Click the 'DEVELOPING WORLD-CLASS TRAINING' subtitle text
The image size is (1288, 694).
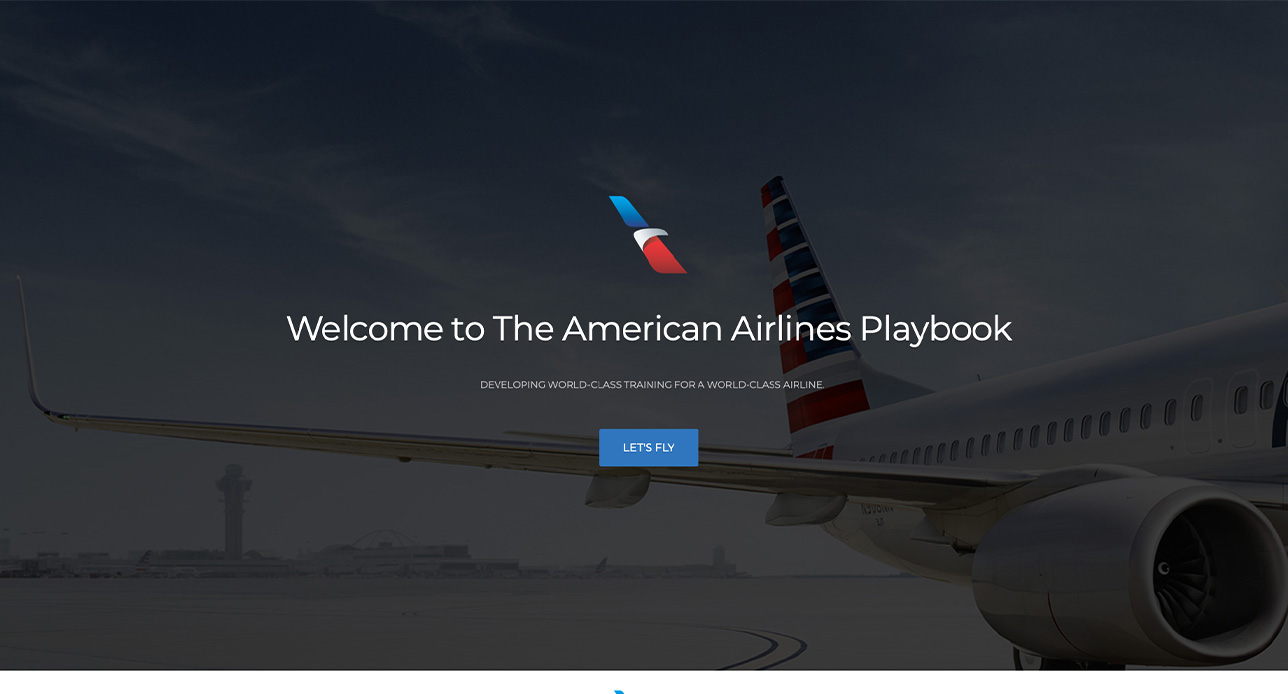(575, 385)
